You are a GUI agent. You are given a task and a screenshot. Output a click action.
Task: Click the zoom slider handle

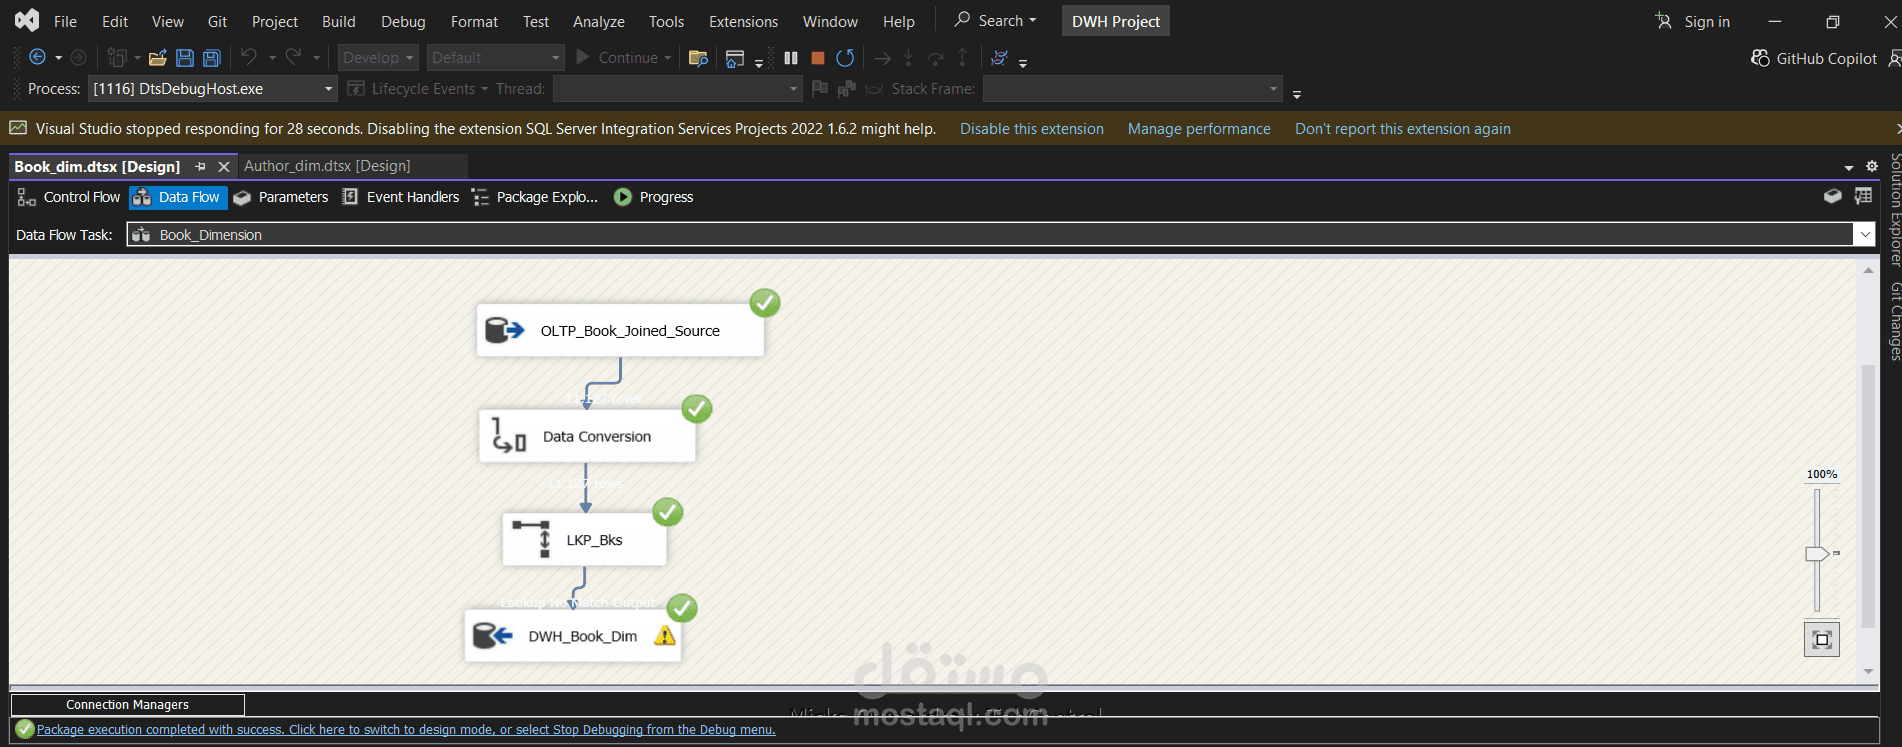coord(1817,554)
